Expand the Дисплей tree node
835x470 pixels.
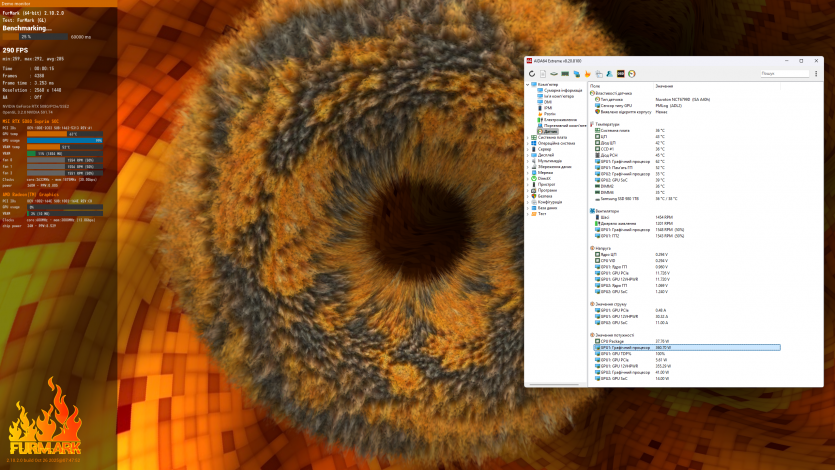[x=528, y=155]
